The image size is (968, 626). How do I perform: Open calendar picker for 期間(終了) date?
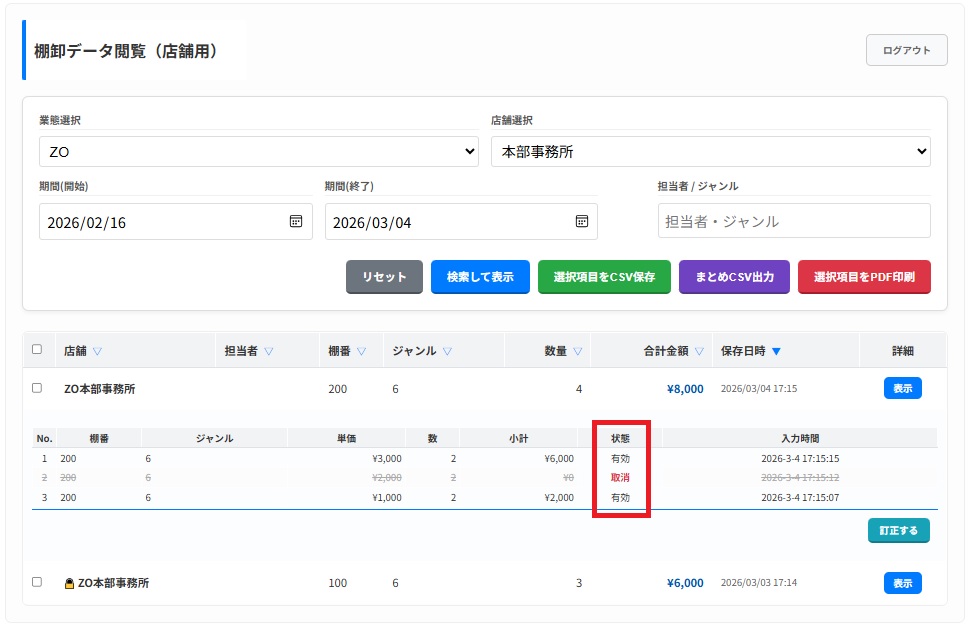pos(581,222)
